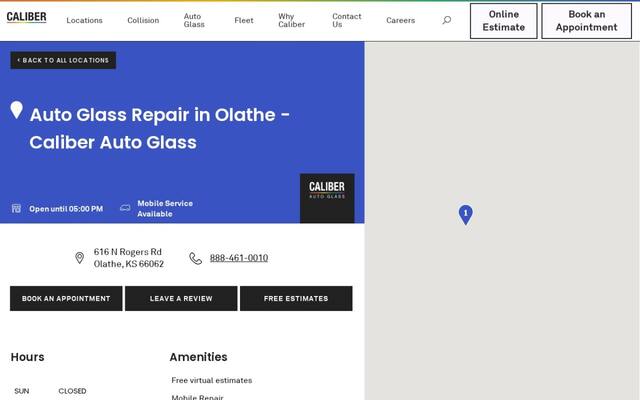Click the Caliber logo in header
This screenshot has width=640, height=400.
point(27,17)
